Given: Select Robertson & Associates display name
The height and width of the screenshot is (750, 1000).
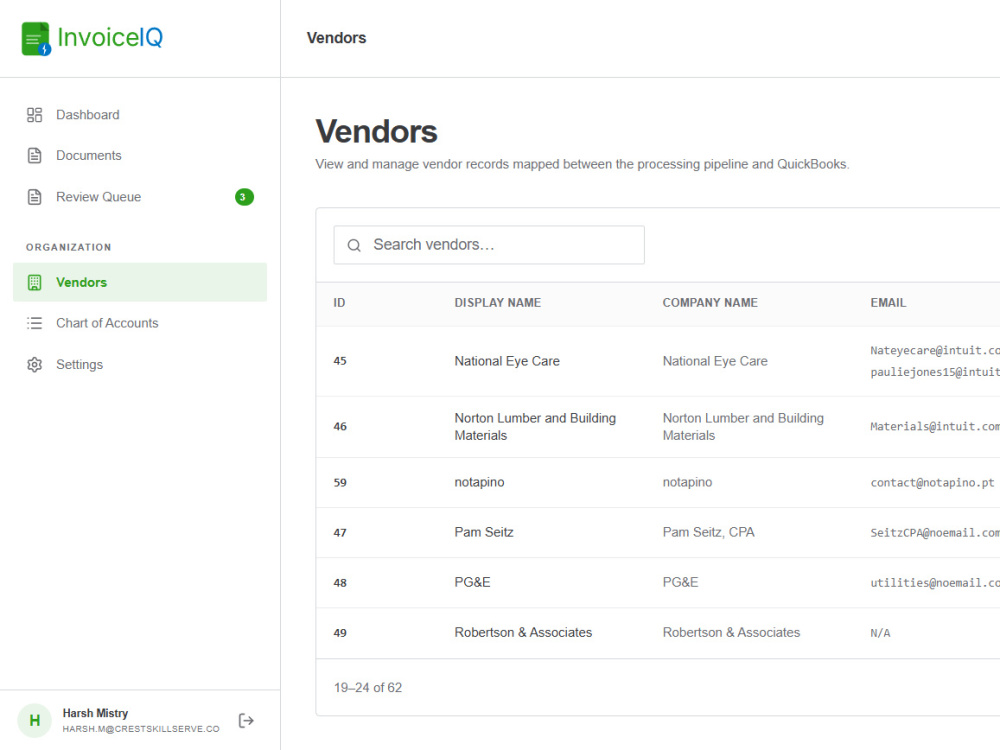Looking at the screenshot, I should 523,633.
